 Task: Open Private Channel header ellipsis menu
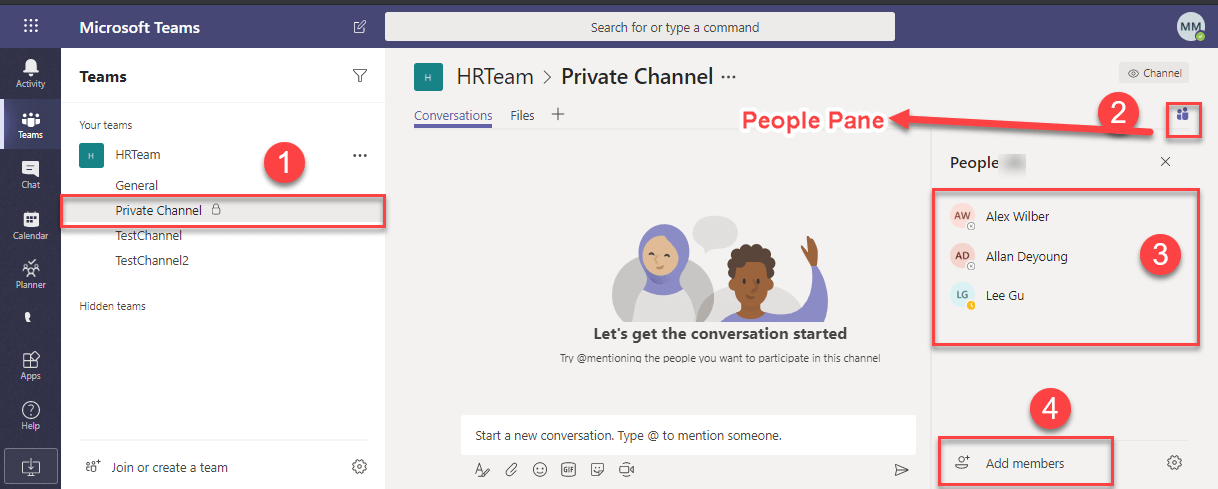(x=728, y=77)
